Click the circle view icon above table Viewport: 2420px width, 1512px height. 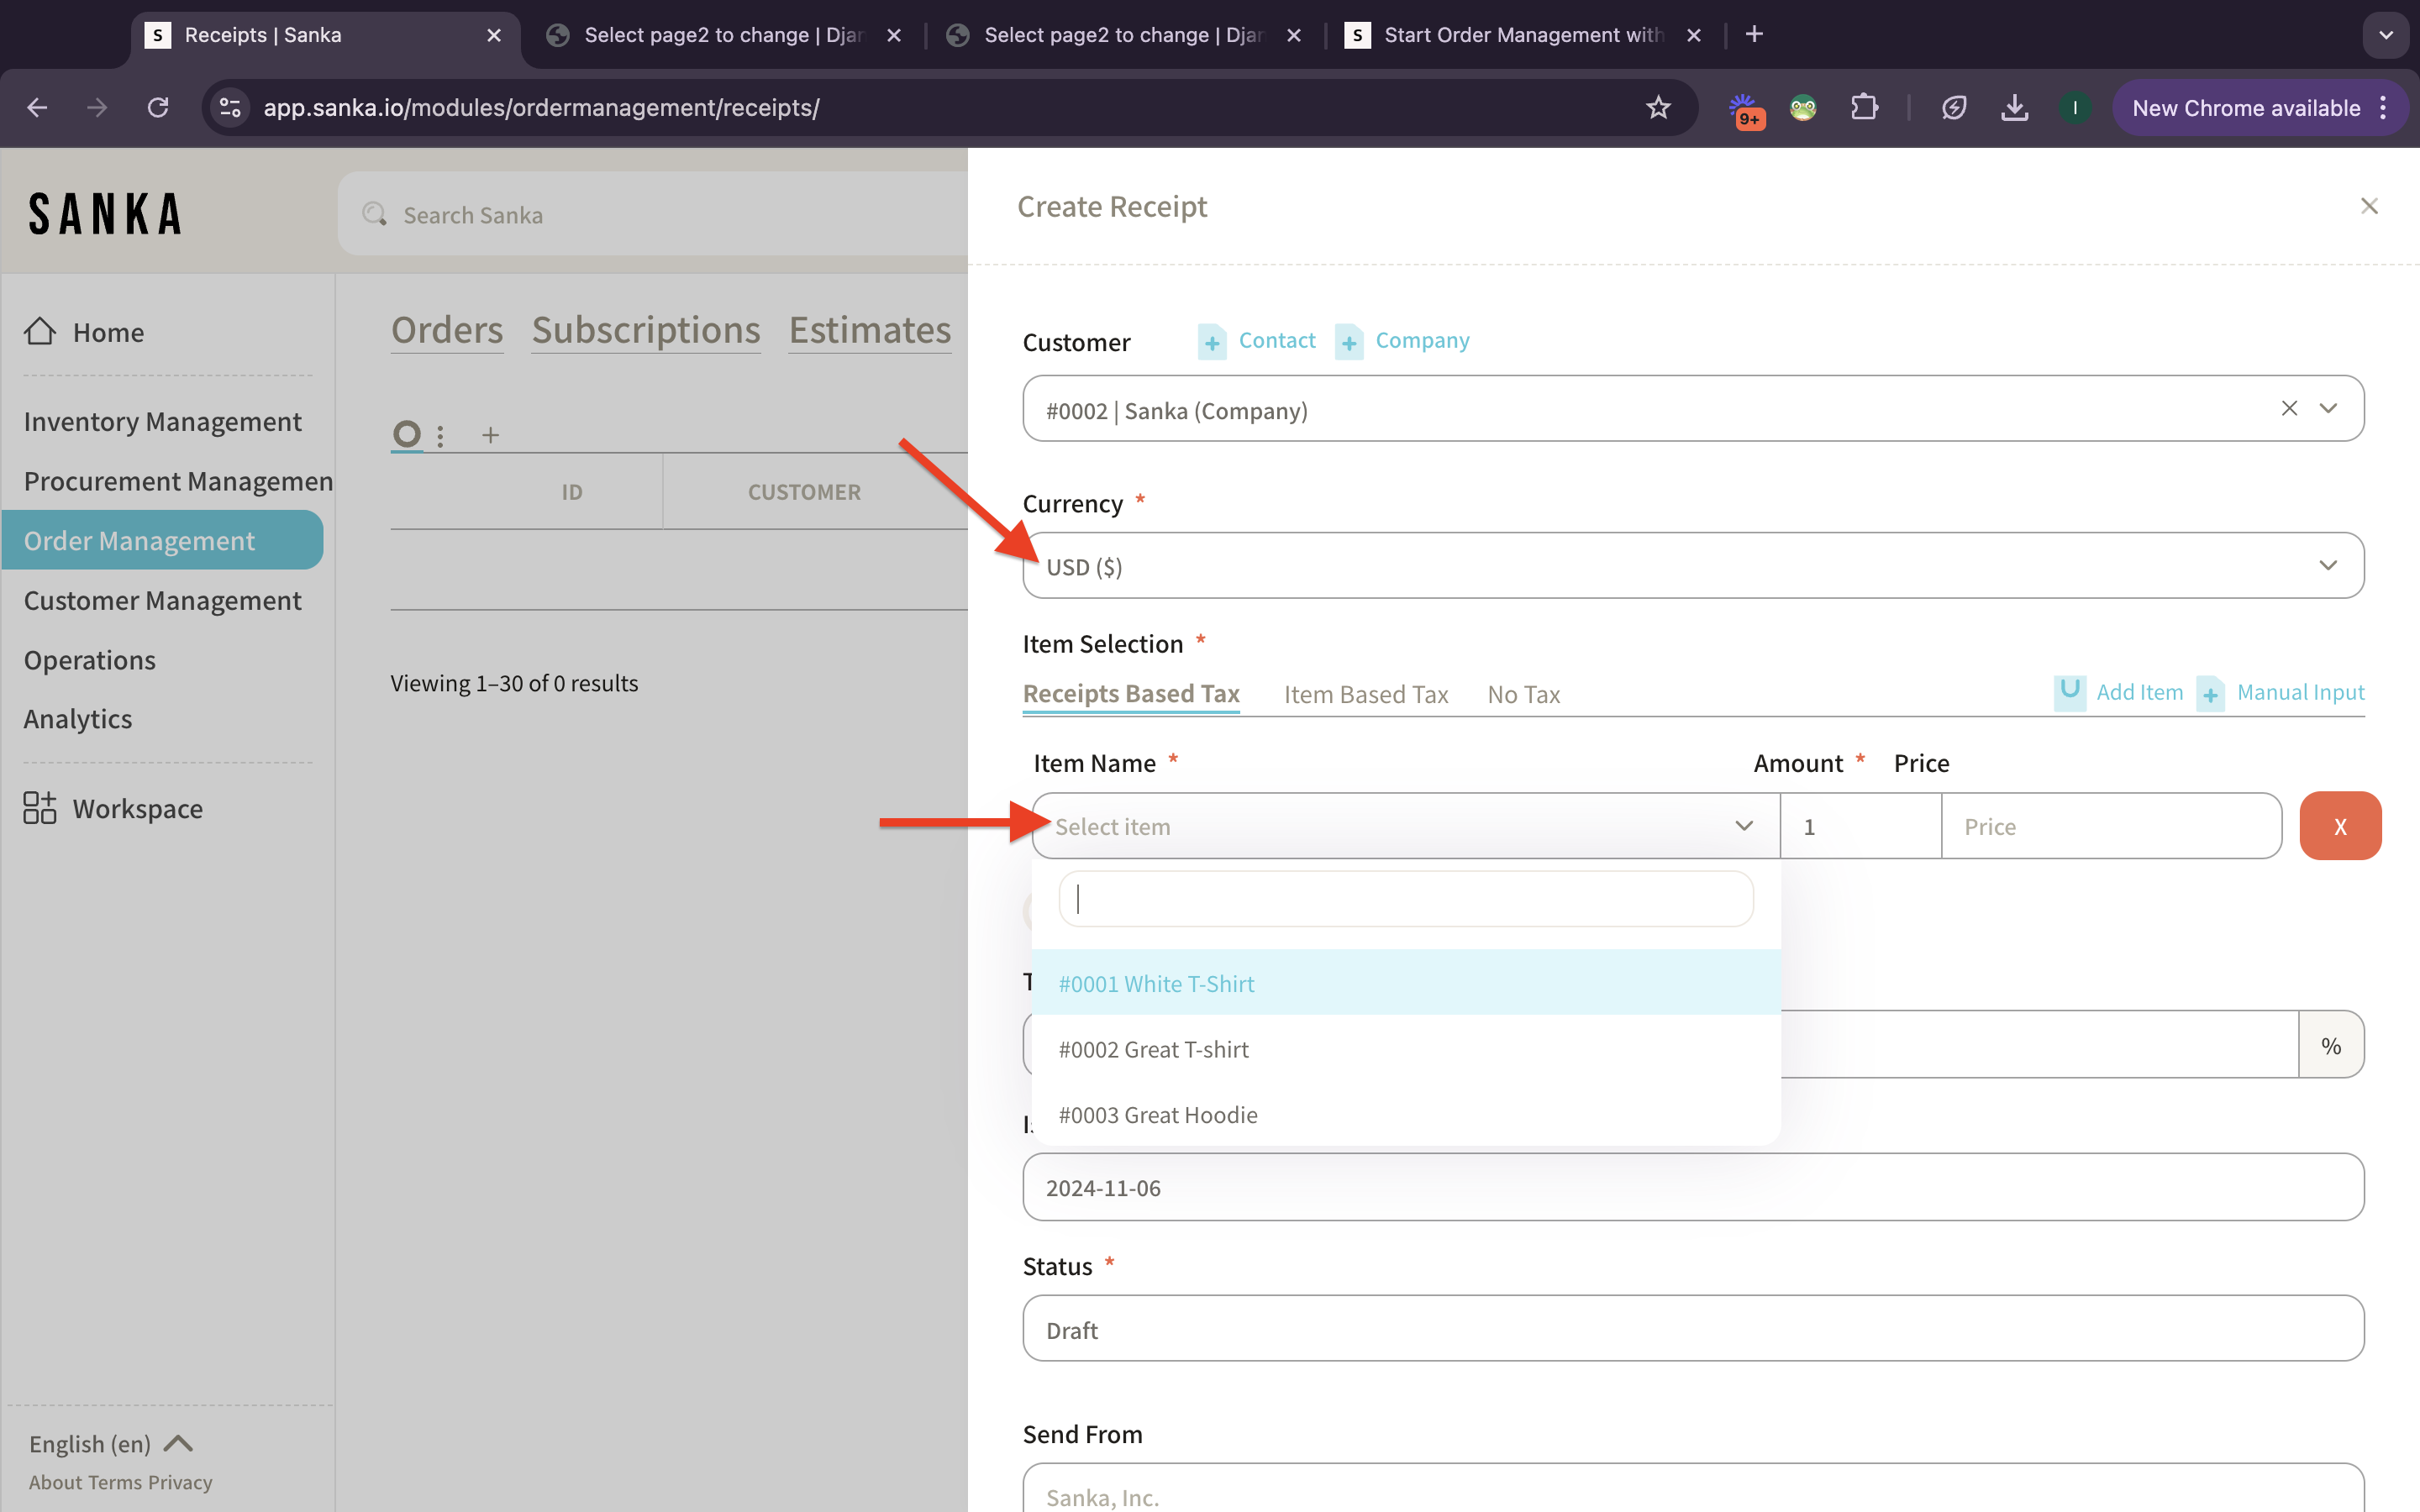[406, 434]
